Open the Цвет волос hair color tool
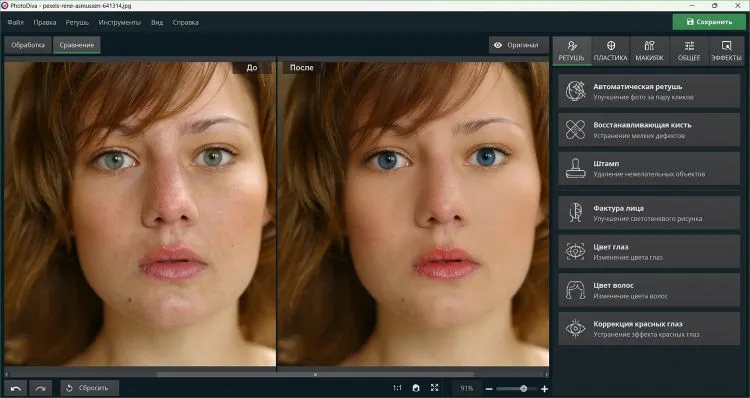Screen dimensions: 750x398 (649, 290)
